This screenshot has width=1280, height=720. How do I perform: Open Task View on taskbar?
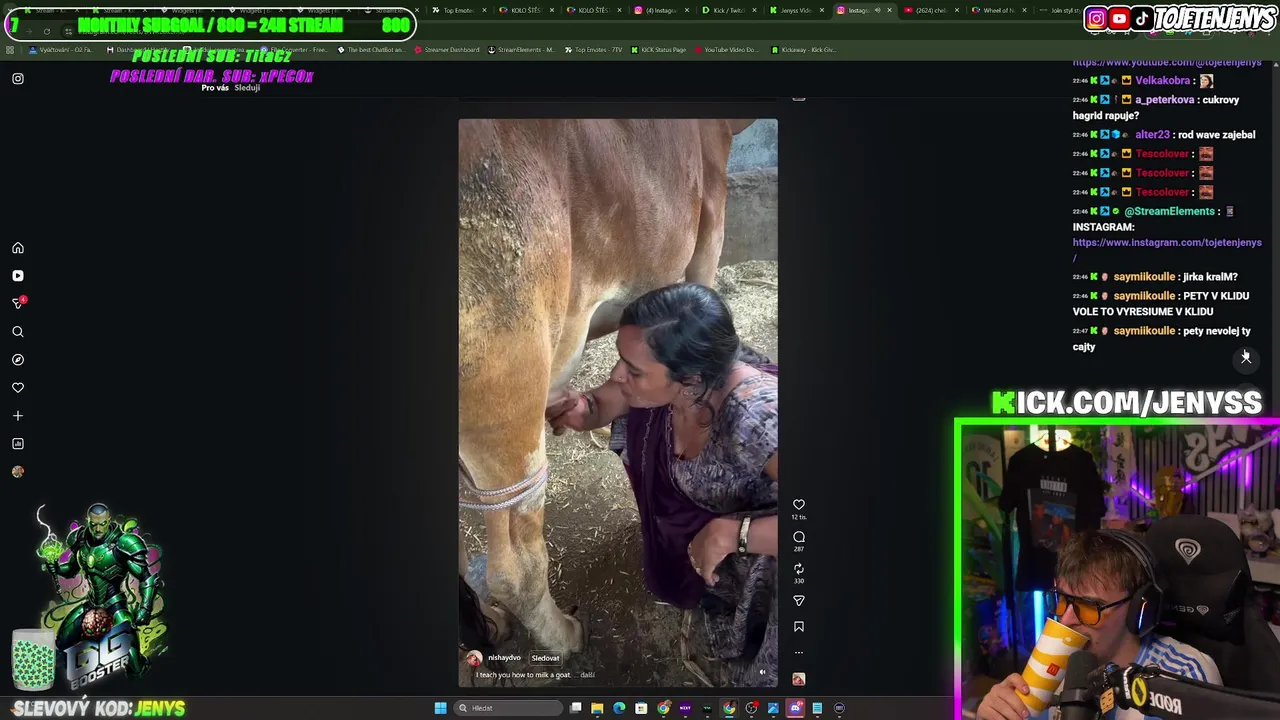(x=576, y=708)
